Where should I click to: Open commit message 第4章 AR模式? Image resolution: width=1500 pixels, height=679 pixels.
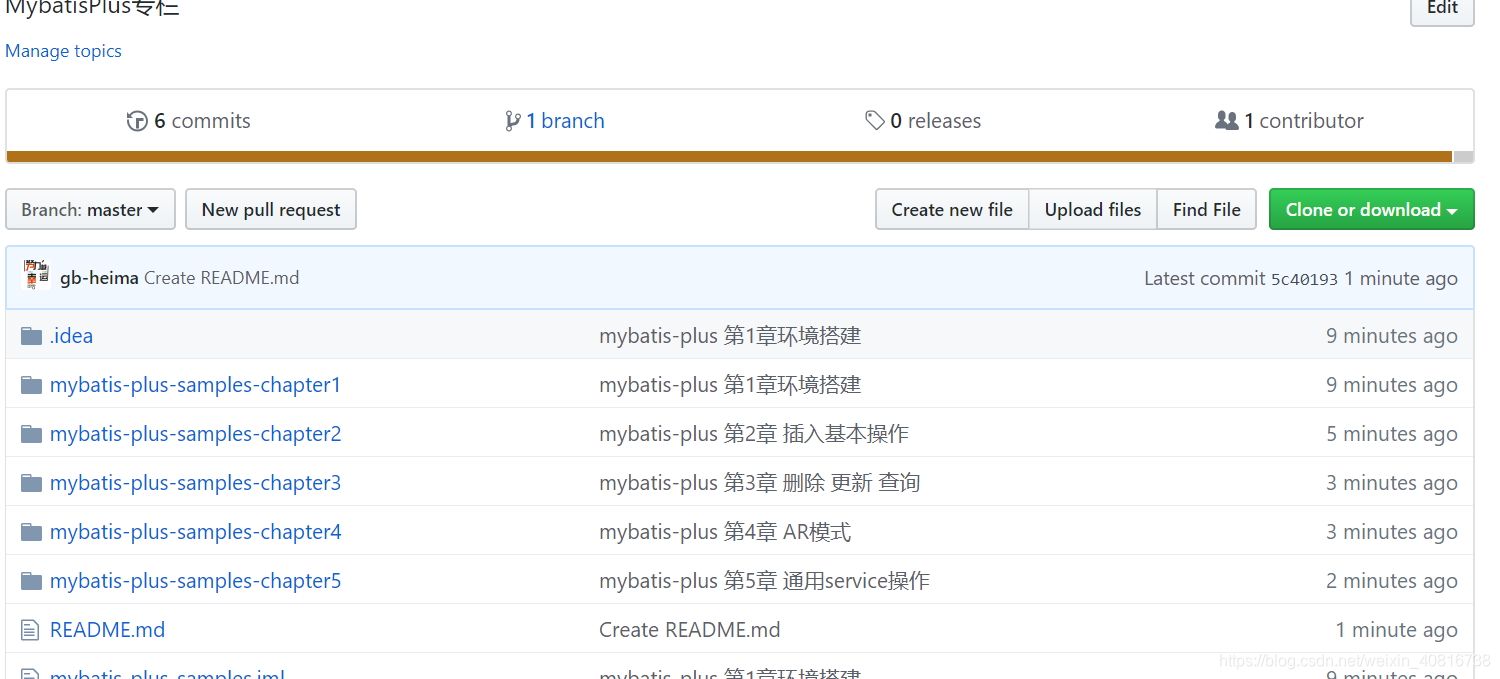click(x=725, y=532)
